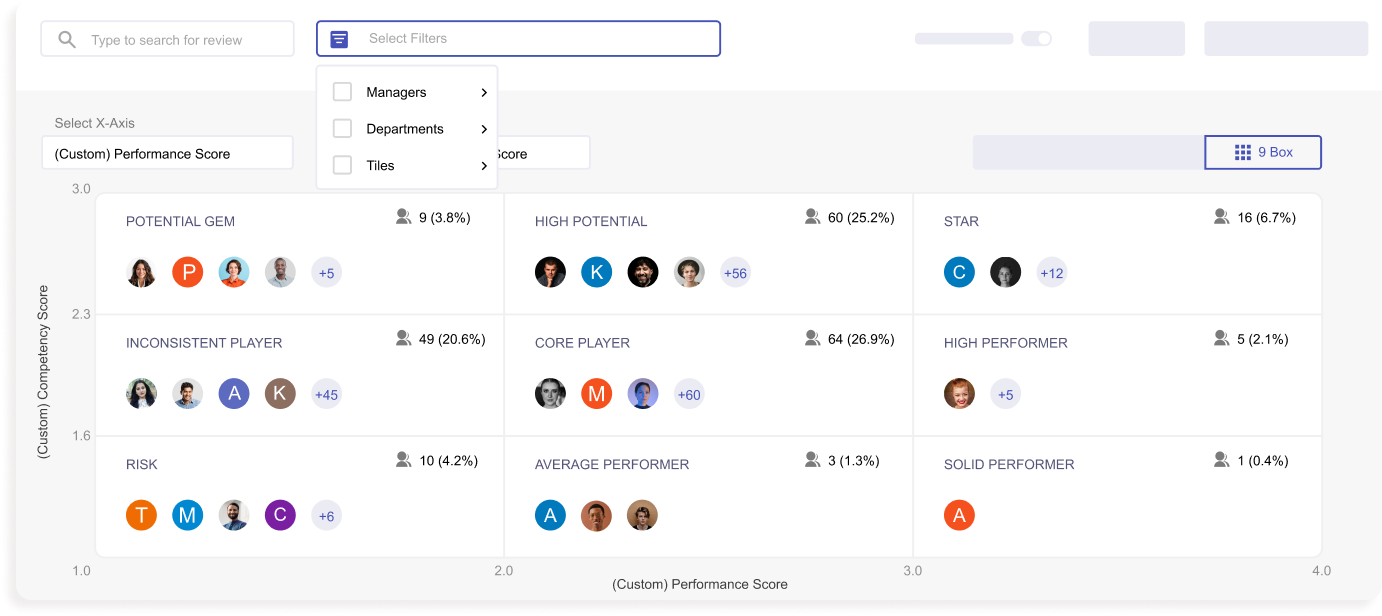
Task: Expand the Managers submenu chevron
Action: coord(483,91)
